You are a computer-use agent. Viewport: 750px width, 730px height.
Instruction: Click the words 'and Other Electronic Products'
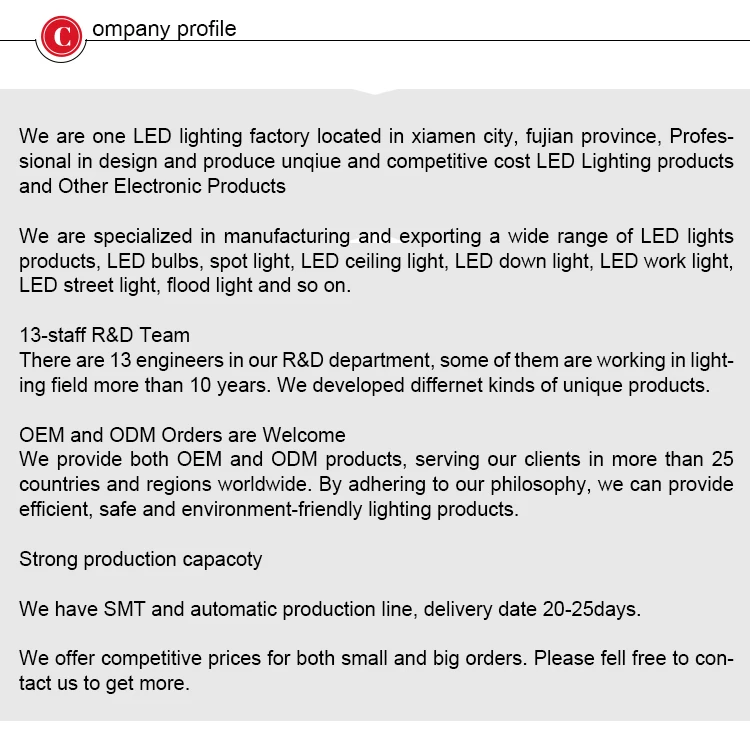(x=152, y=186)
